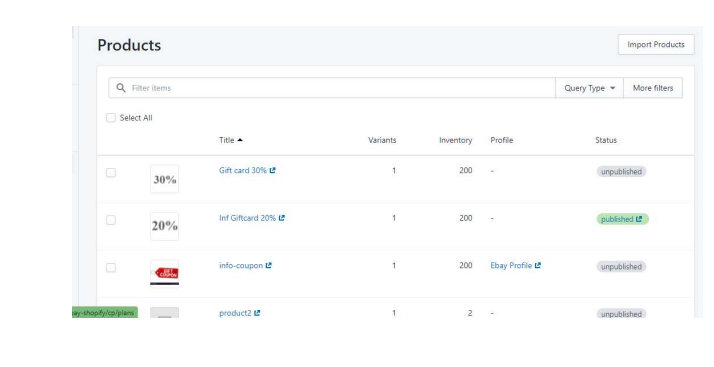Click inventory value 200 for Gift card 30%
The image size is (714, 367).
coord(465,170)
